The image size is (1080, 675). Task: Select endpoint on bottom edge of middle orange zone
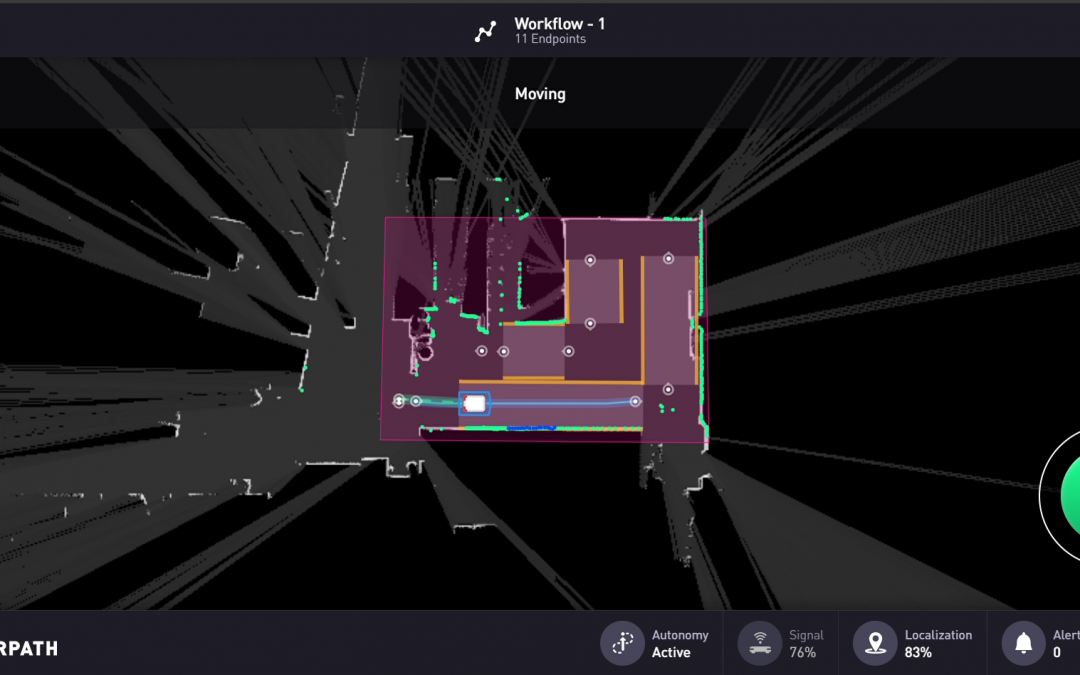[x=590, y=323]
